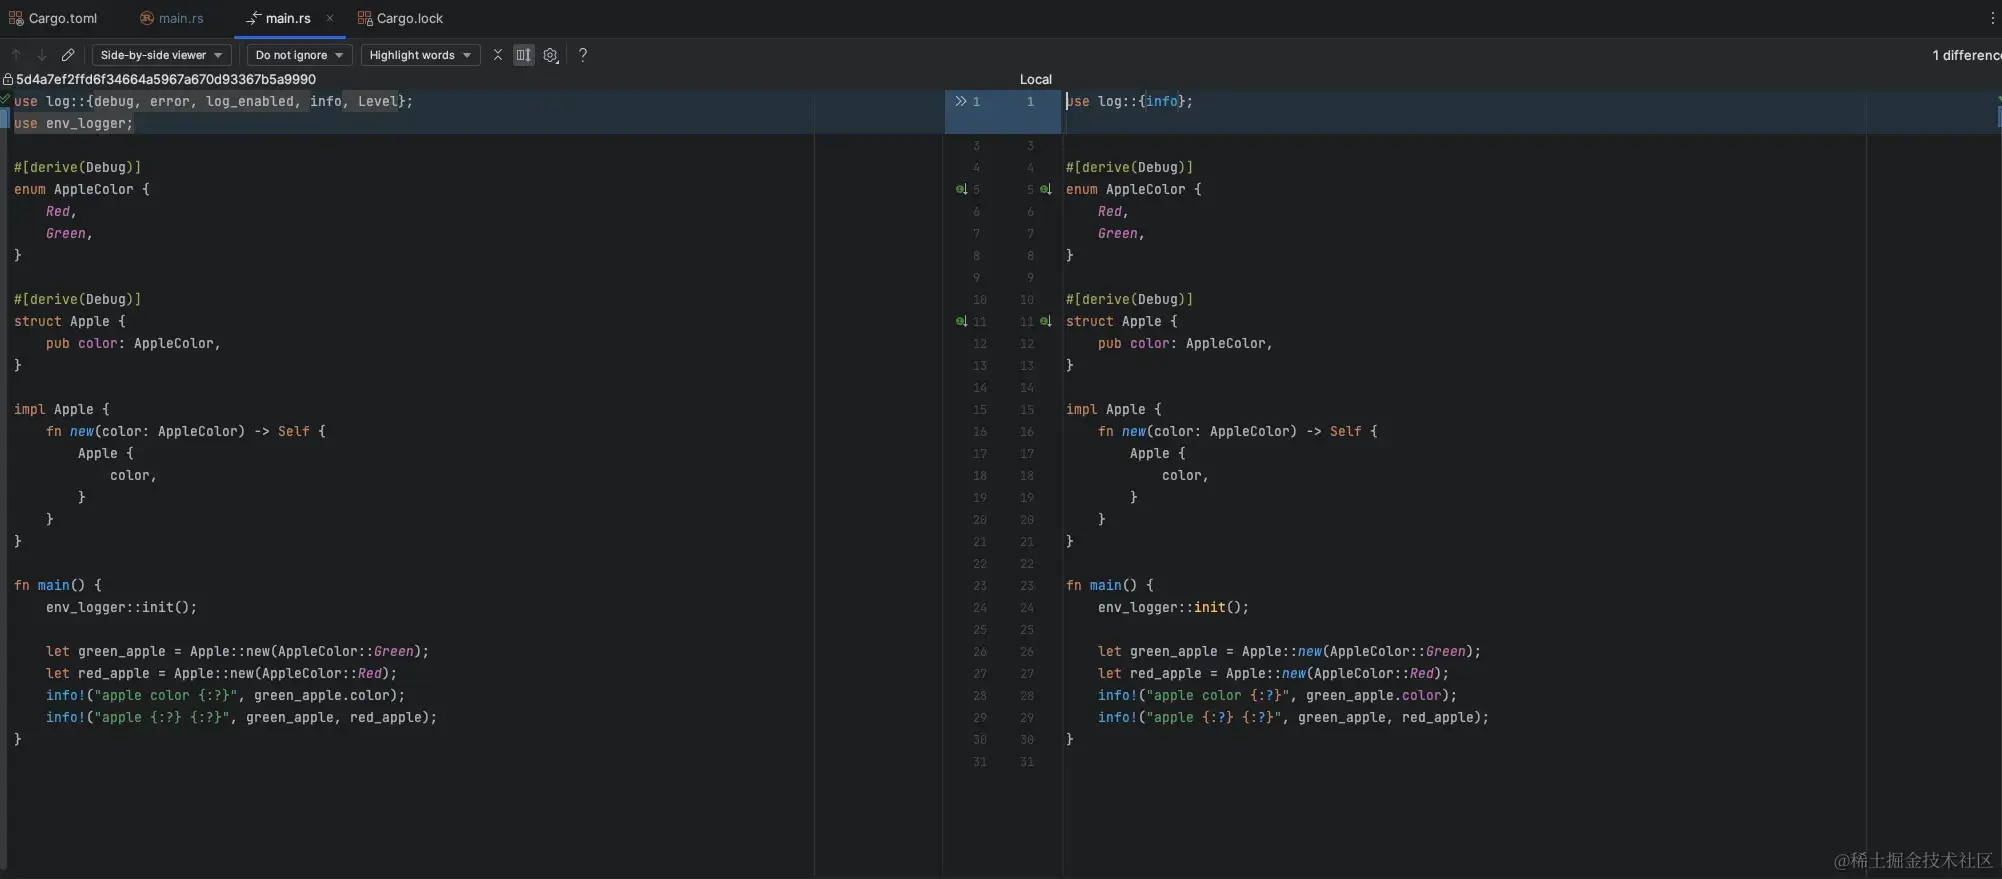Click 'fn main() {' in the right pane
Viewport: 2002px width, 879px height.
pyautogui.click(x=1110, y=585)
